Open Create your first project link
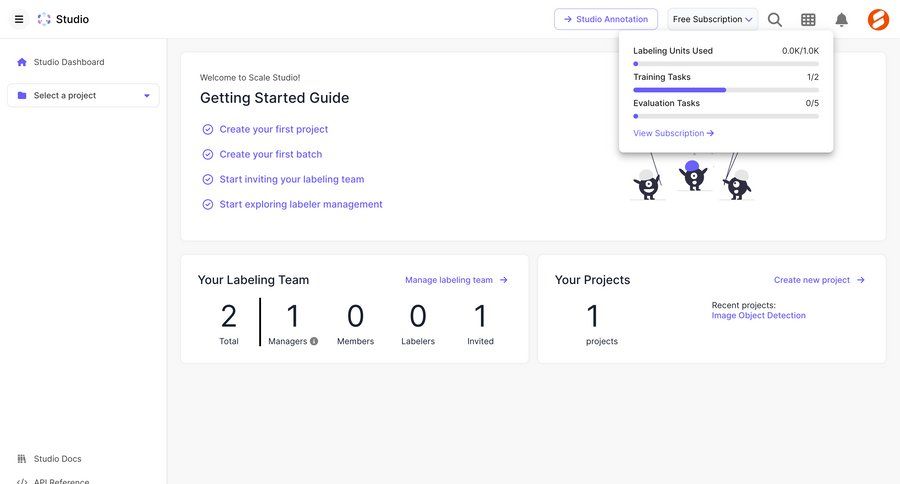The width and height of the screenshot is (900, 484). point(273,130)
